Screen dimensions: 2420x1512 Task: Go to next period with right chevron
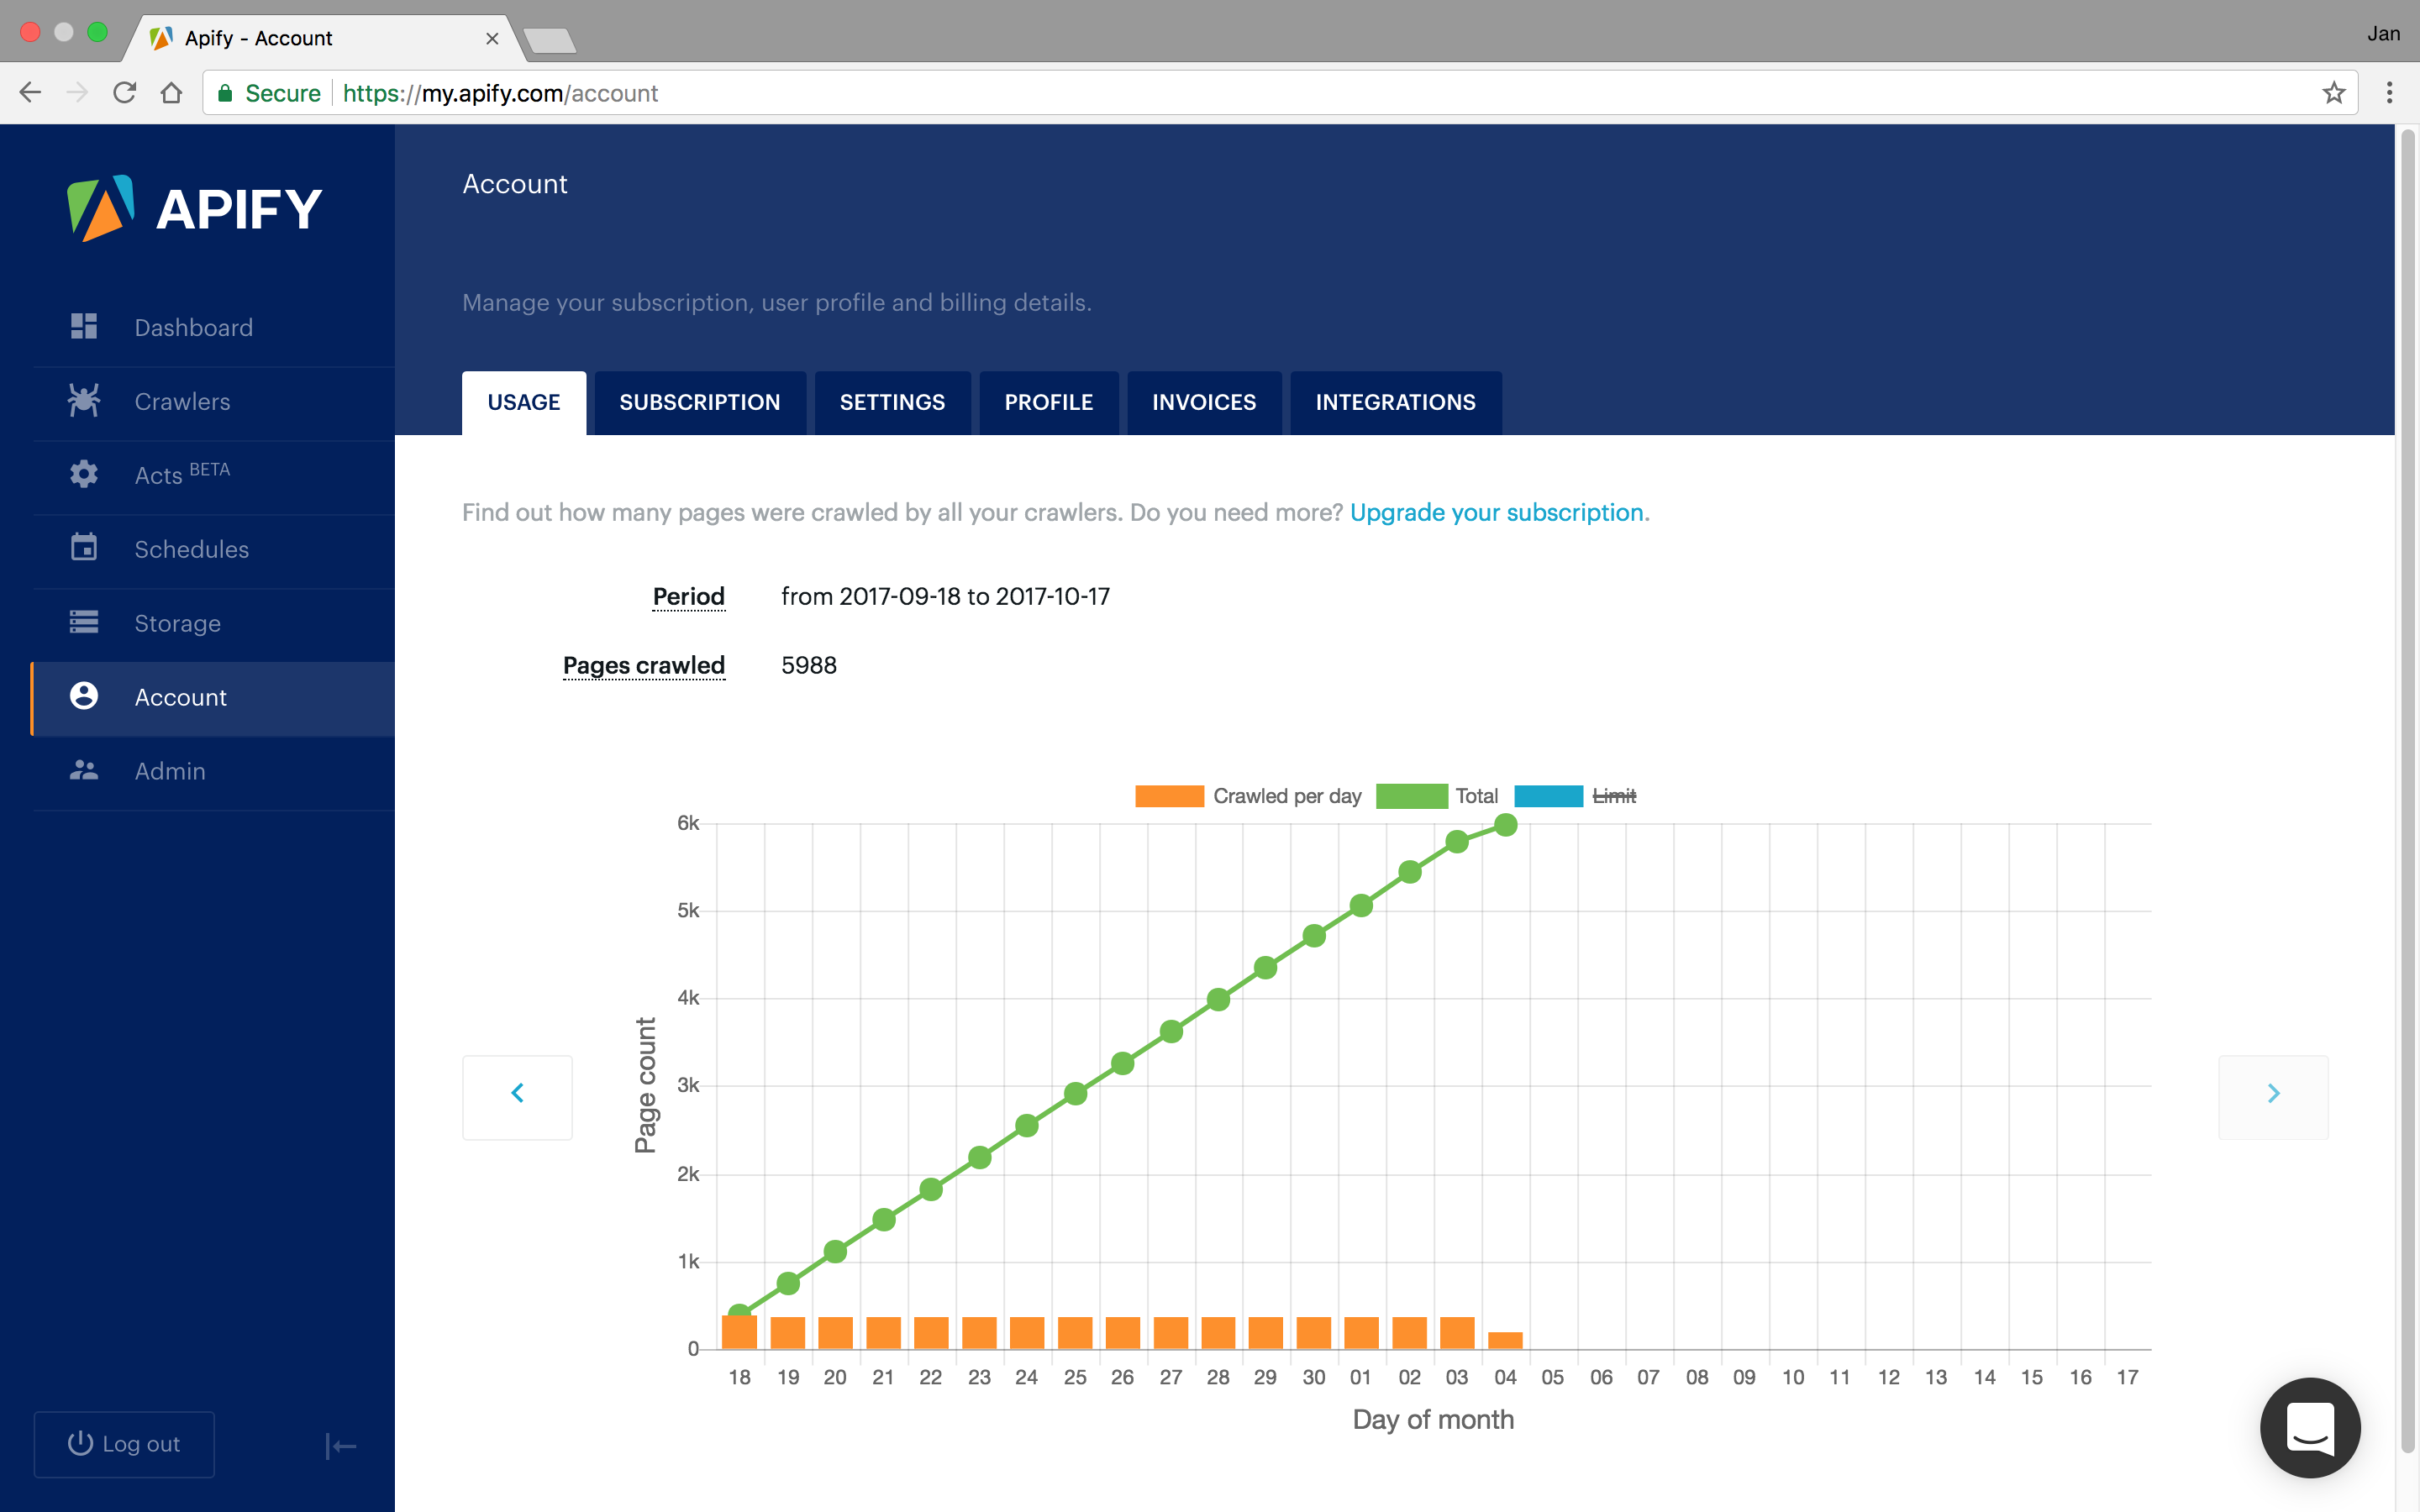point(2272,1095)
